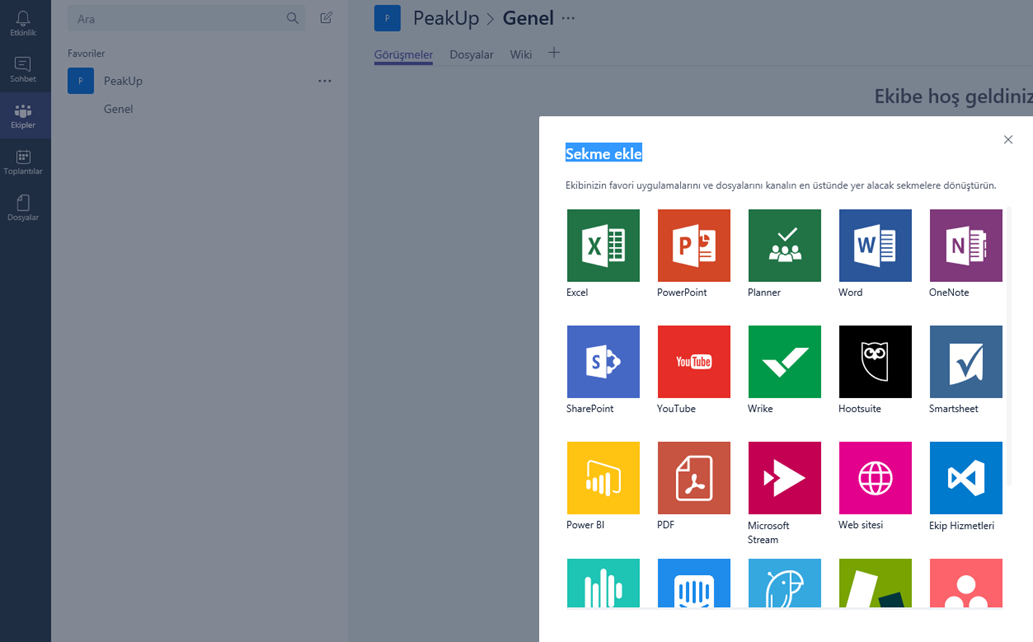Add the Excel tab tile
Image resolution: width=1033 pixels, height=642 pixels.
(603, 245)
